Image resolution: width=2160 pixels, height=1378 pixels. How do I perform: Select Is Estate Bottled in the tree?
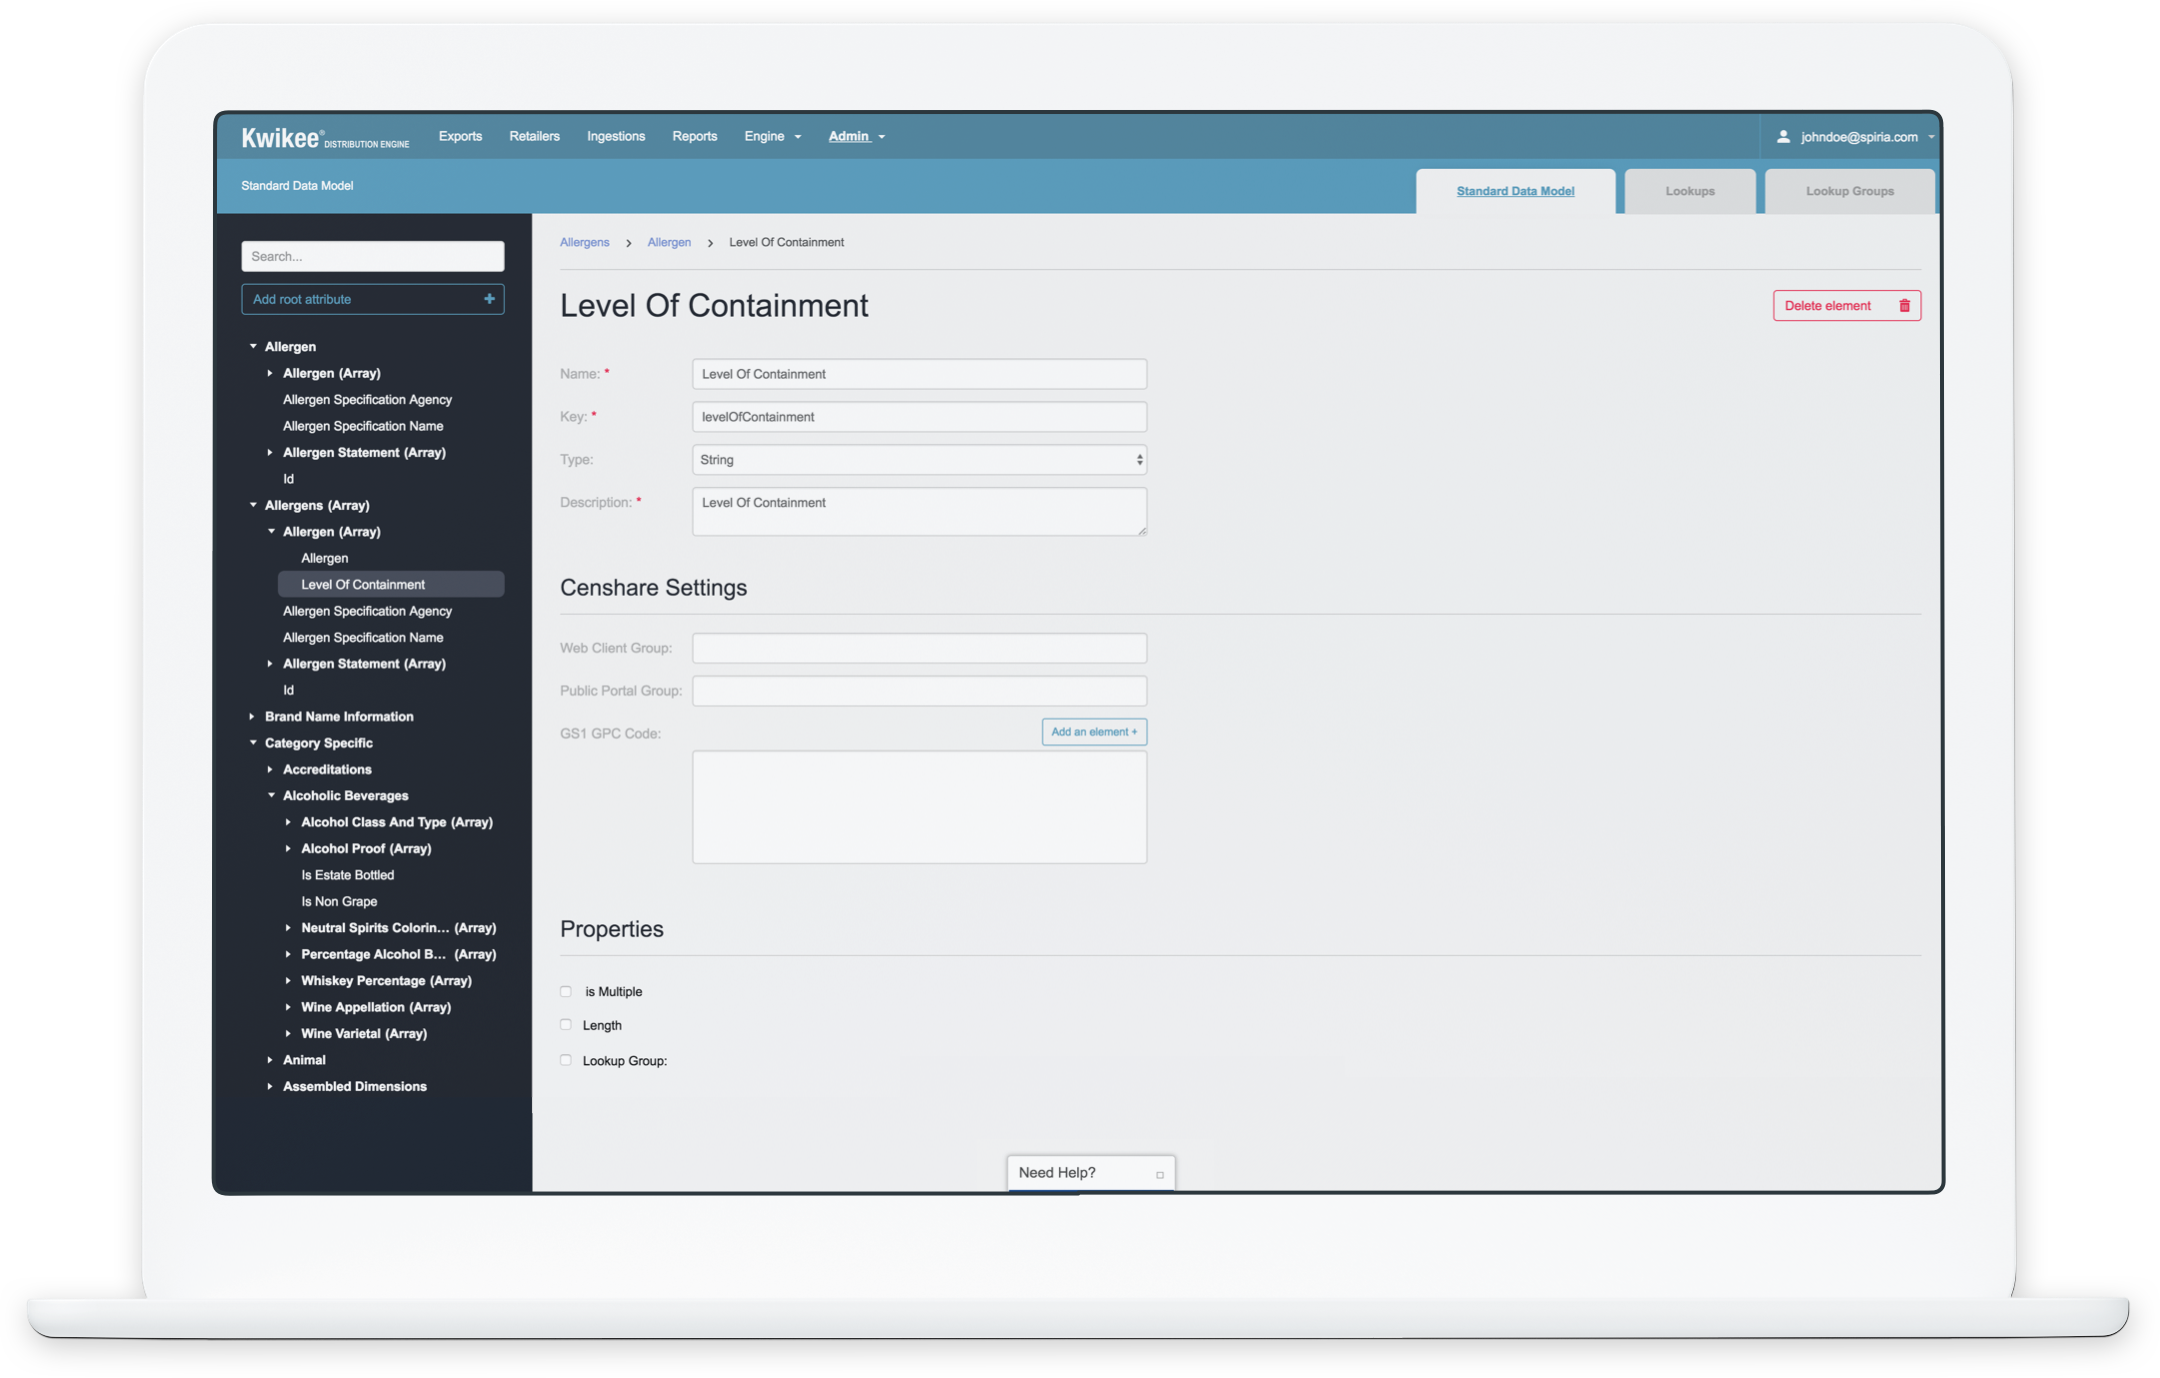pos(347,875)
